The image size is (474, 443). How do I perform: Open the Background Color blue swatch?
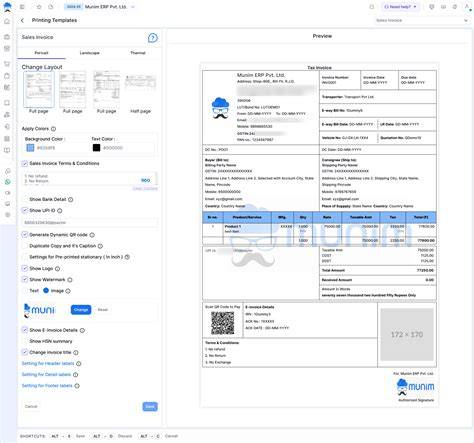[30, 148]
